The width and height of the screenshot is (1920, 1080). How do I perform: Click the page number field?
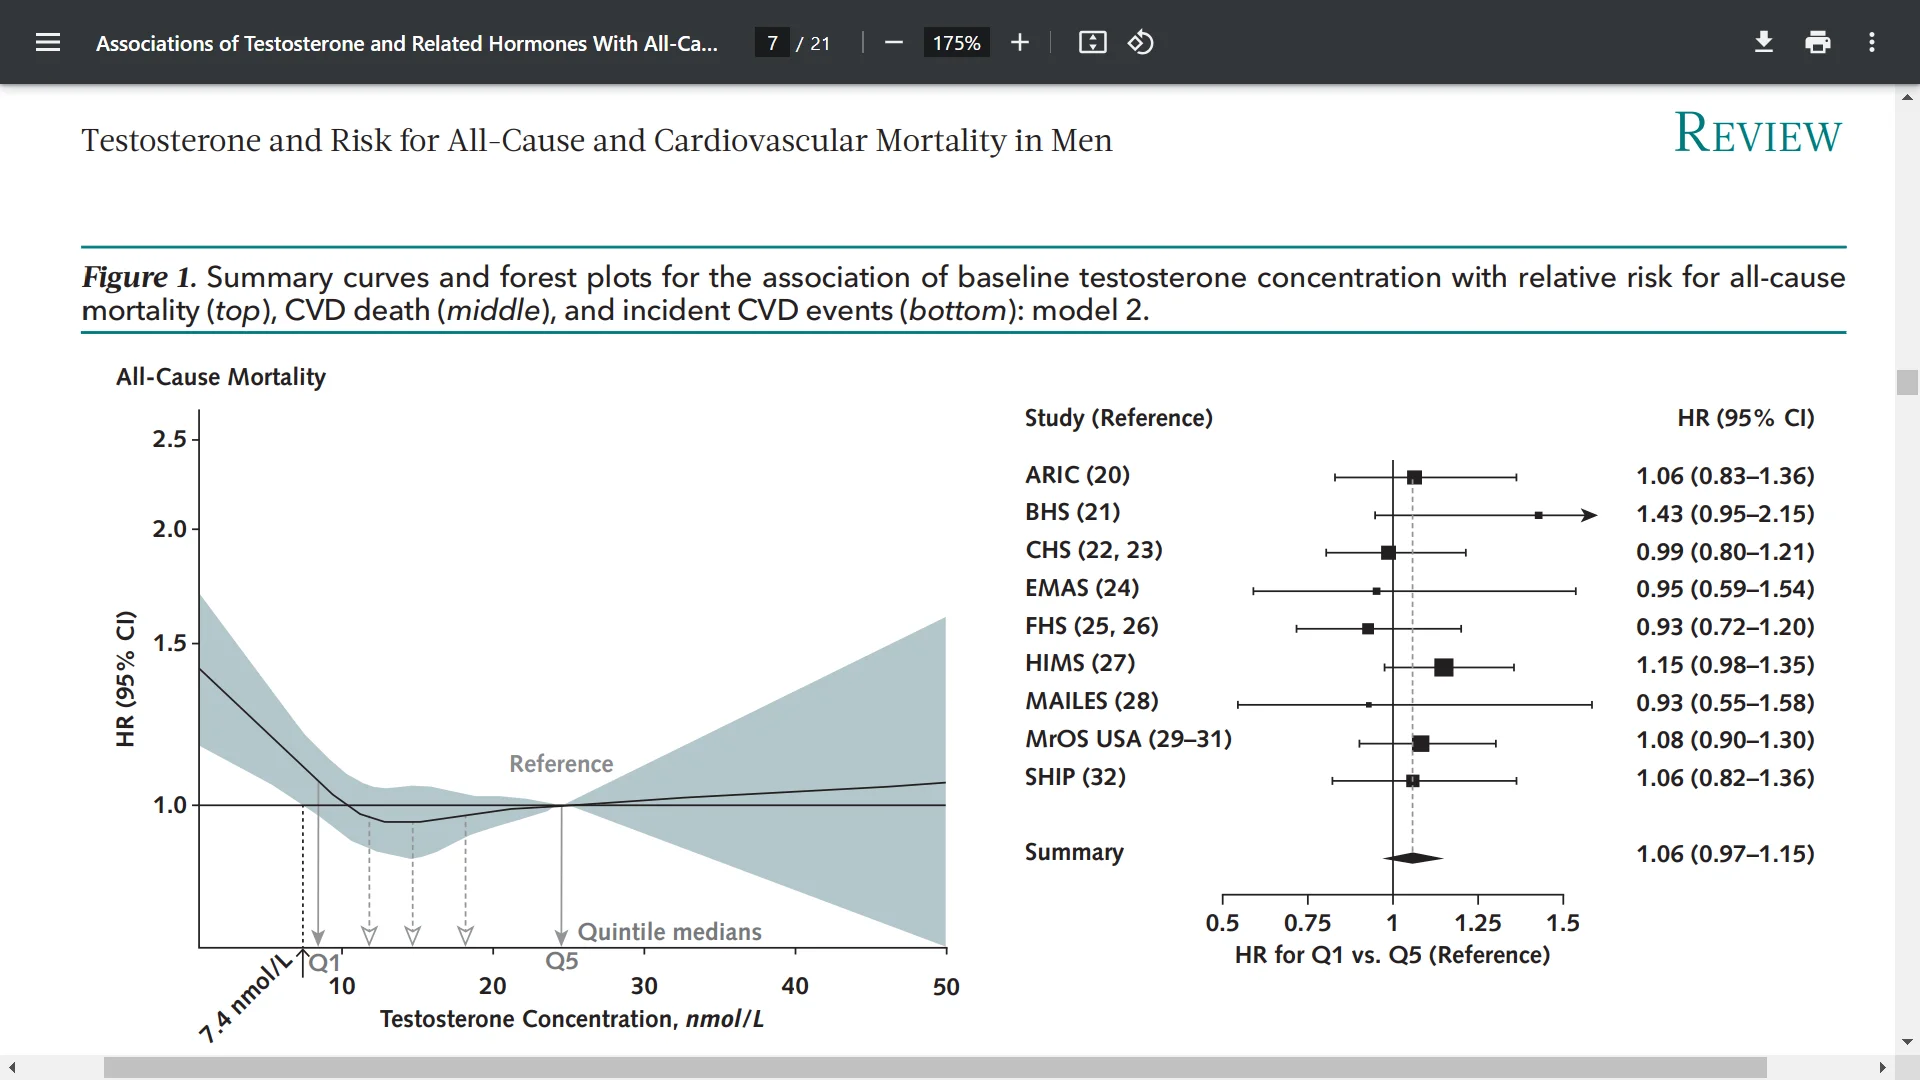[772, 43]
